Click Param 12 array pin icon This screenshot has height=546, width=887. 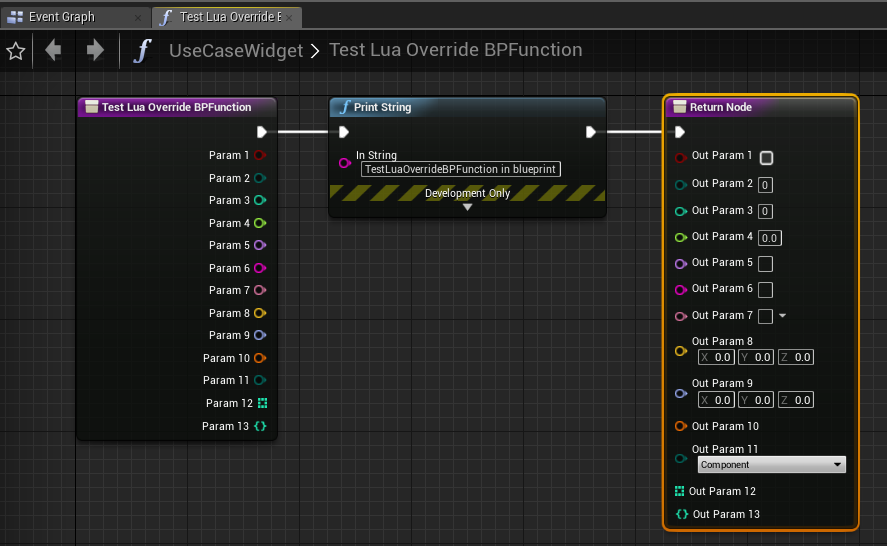coord(262,403)
